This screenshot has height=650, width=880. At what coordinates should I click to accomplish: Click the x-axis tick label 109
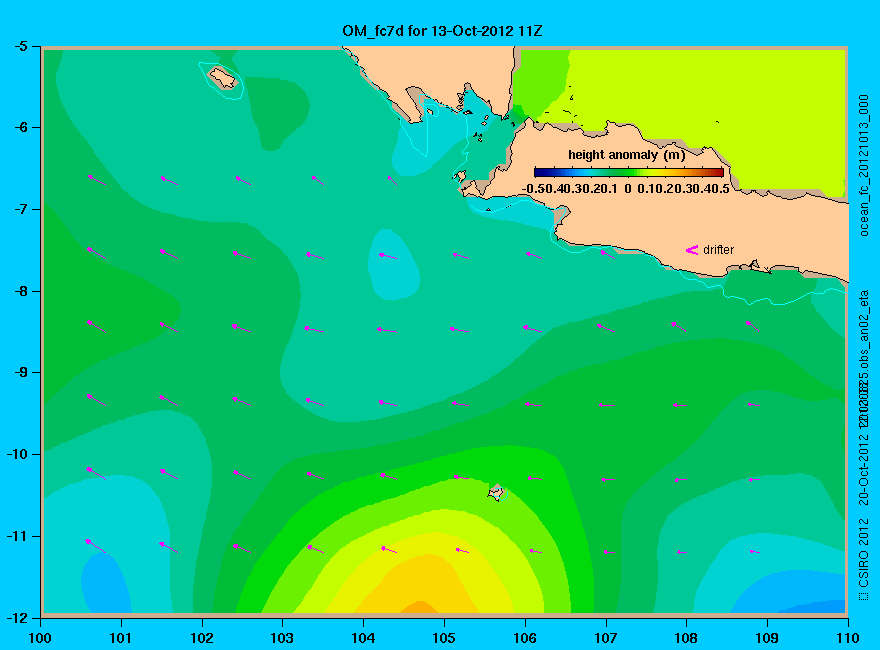coord(767,638)
